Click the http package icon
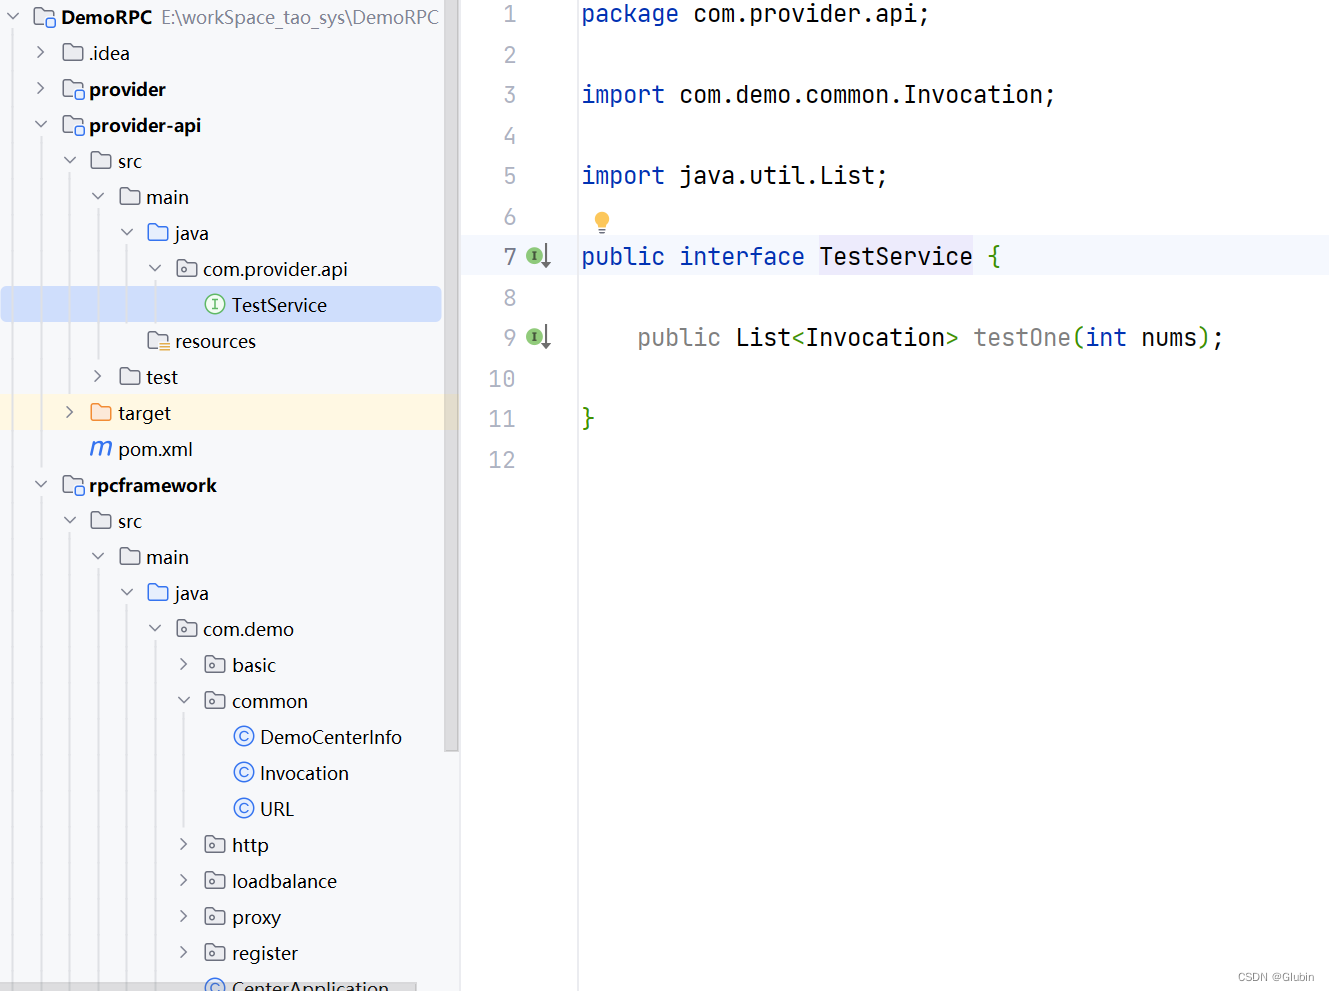Viewport: 1329px width, 991px height. coord(215,844)
